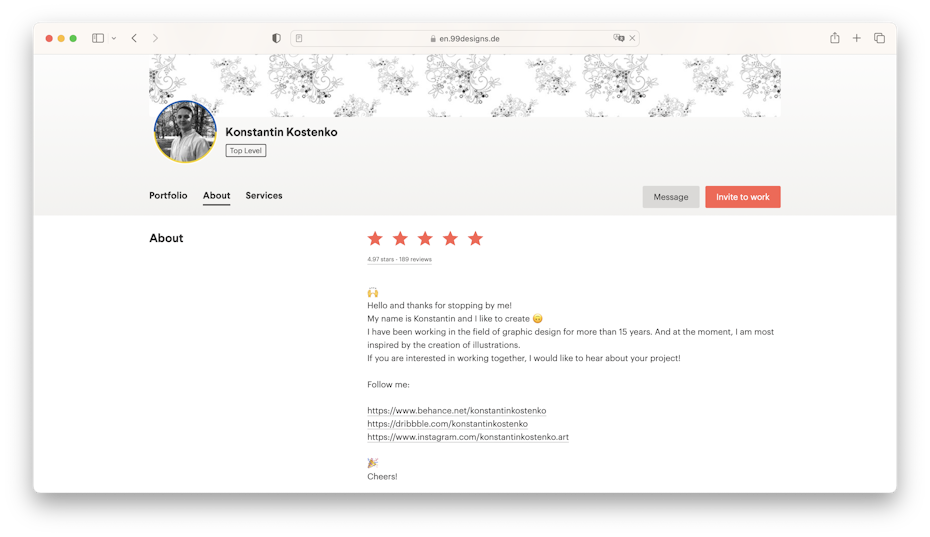Go back with the left arrow
930x537 pixels.
(135, 38)
